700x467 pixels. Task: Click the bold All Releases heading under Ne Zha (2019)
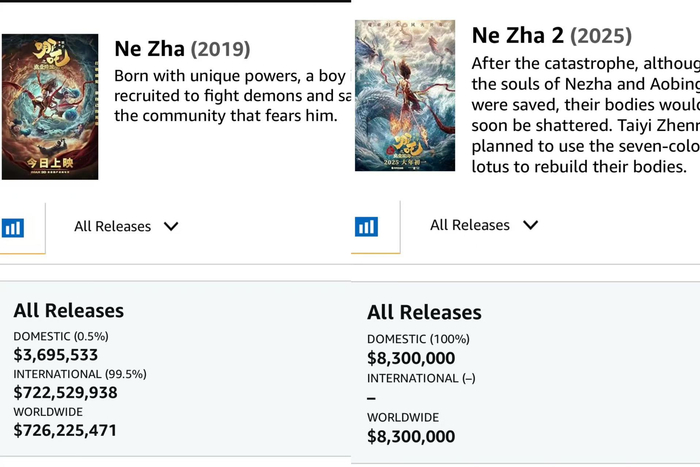(x=69, y=311)
